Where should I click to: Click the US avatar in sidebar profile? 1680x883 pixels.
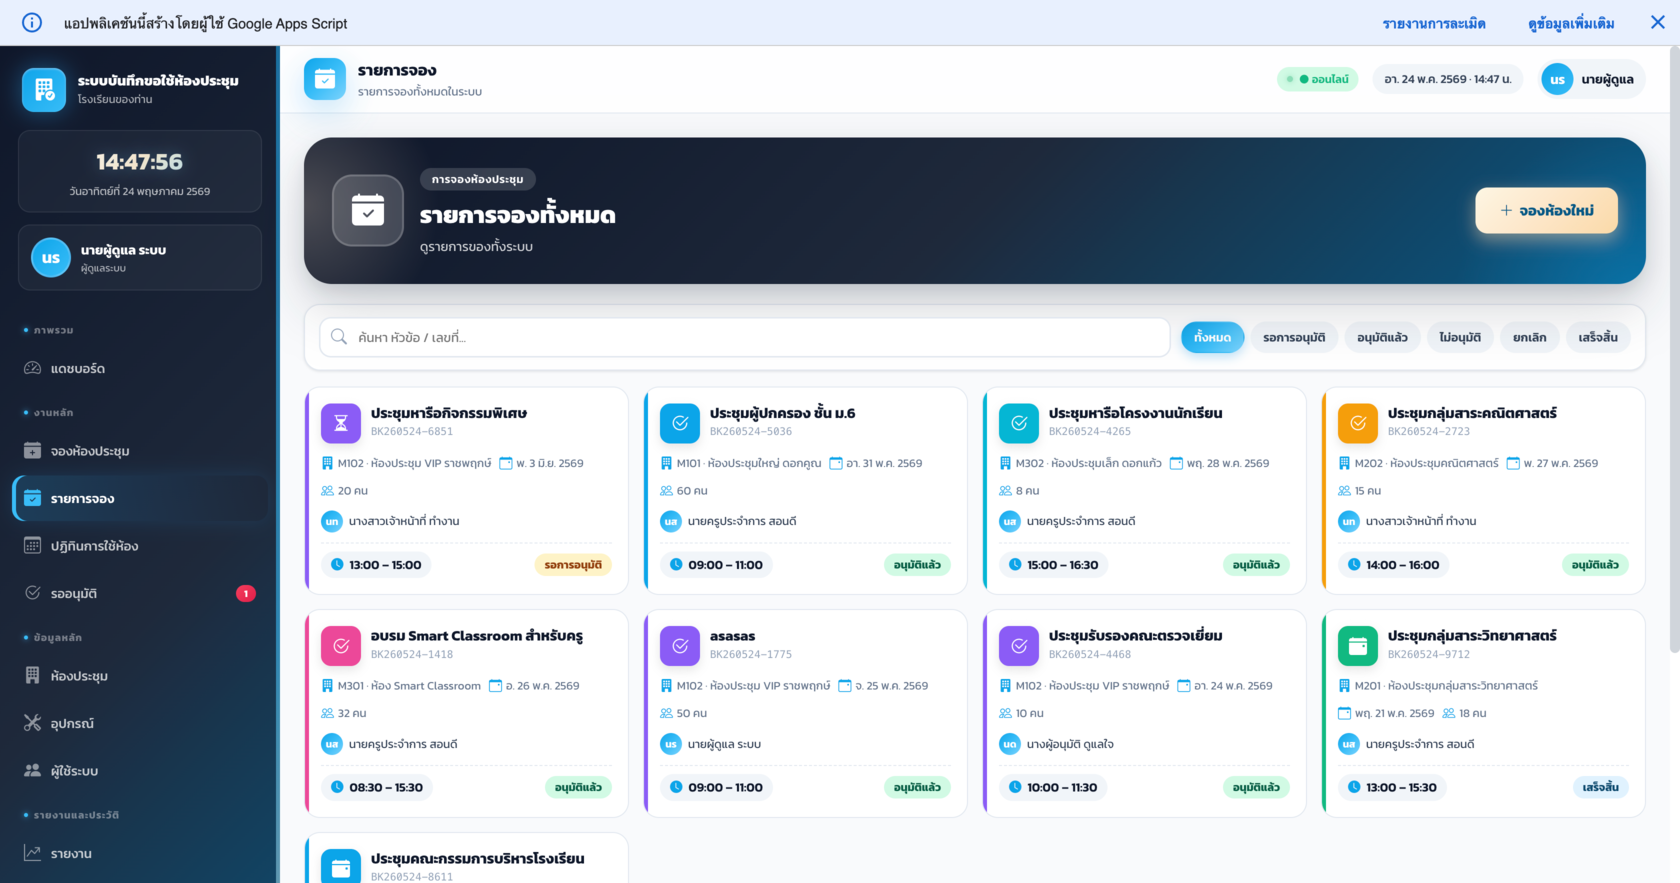(51, 258)
